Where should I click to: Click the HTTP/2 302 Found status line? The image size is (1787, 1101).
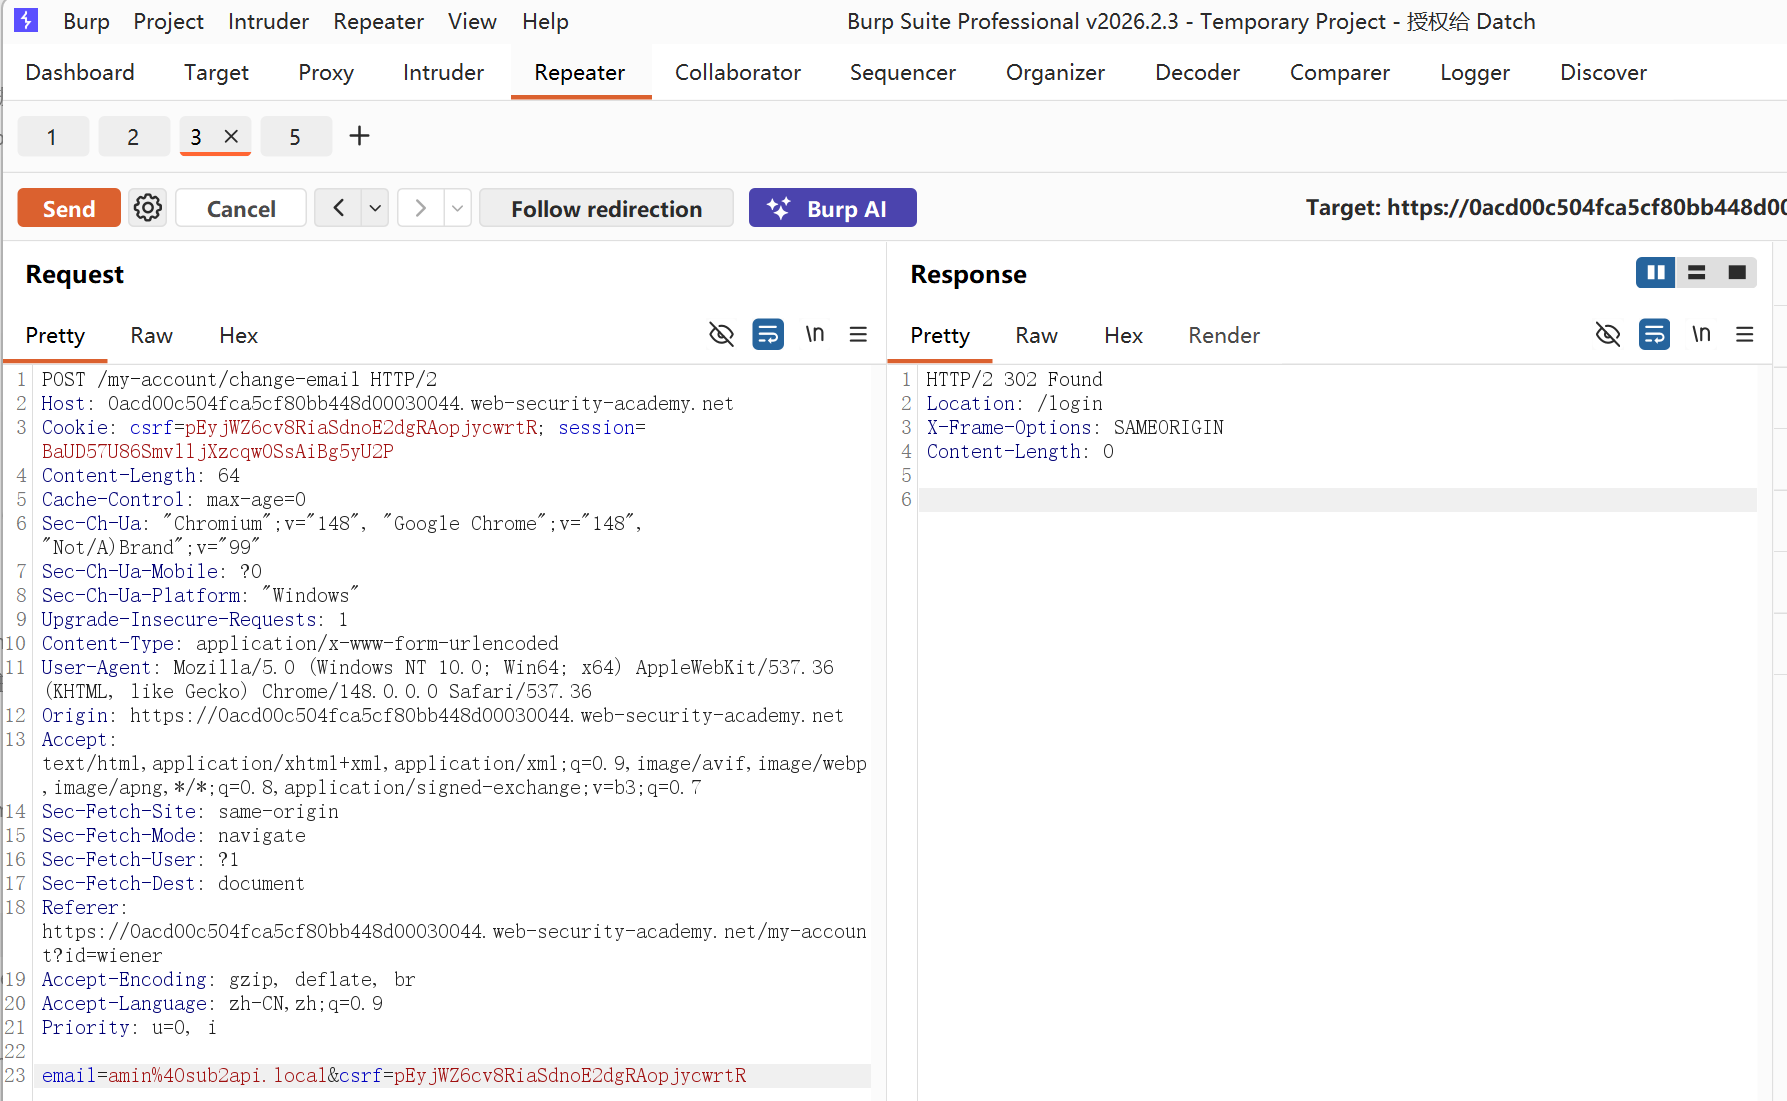coord(1014,379)
